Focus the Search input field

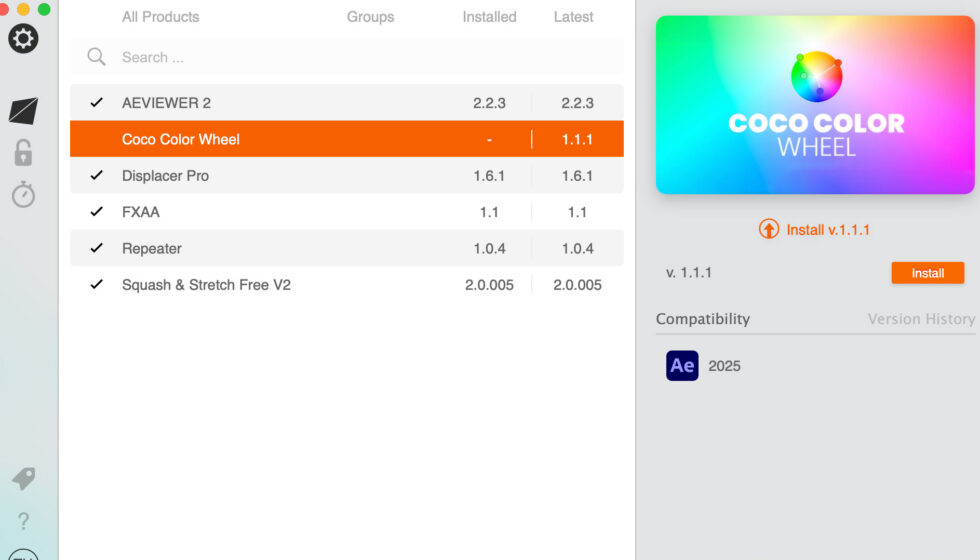tap(347, 57)
